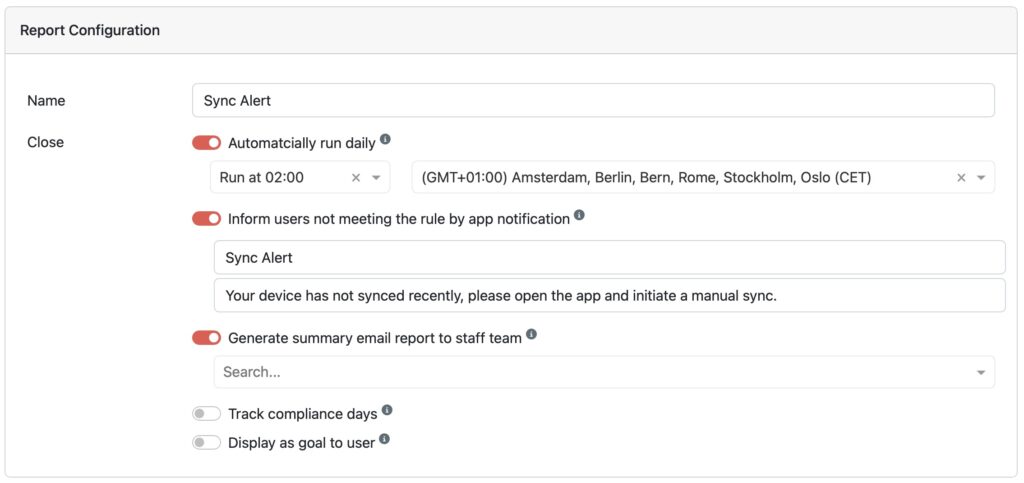The height and width of the screenshot is (483, 1024).
Task: Click info icon beside app notification option
Action: coord(580,215)
